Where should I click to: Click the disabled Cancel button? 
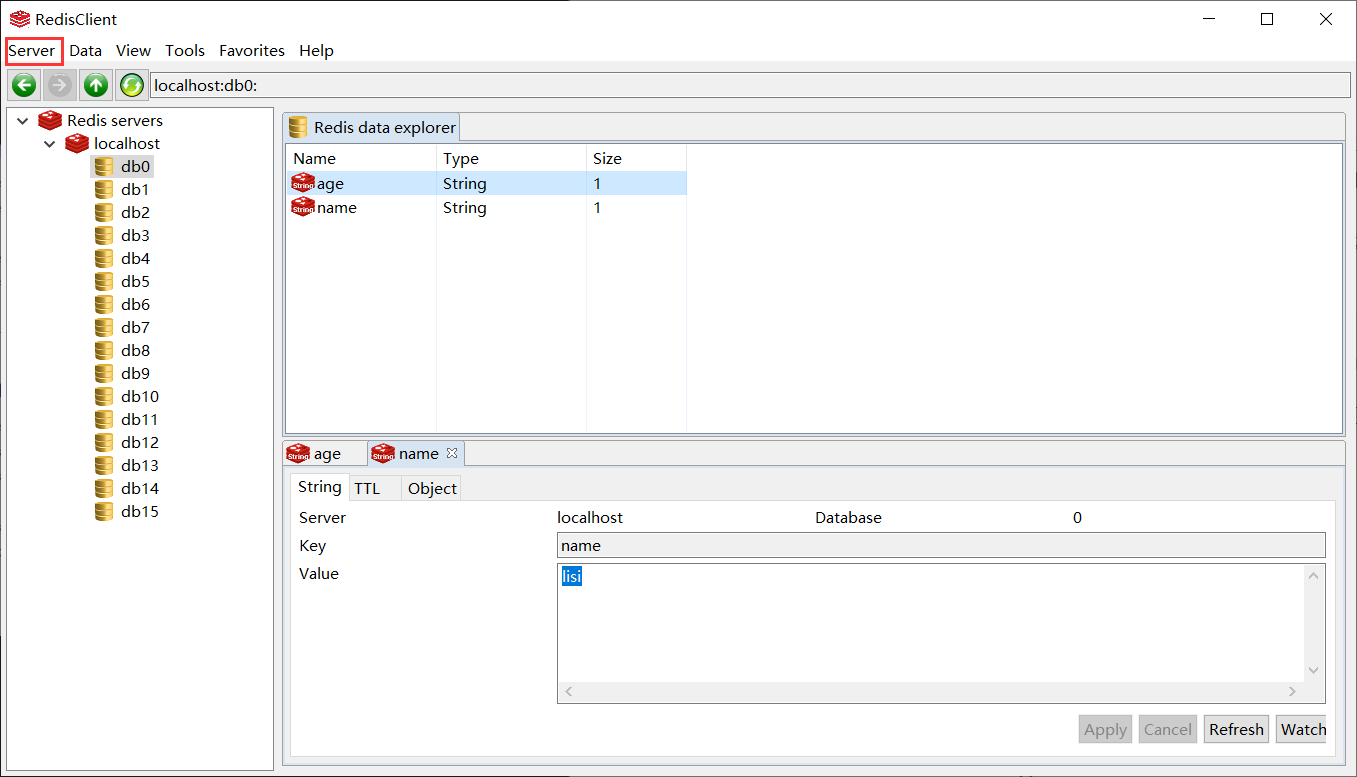coord(1167,729)
